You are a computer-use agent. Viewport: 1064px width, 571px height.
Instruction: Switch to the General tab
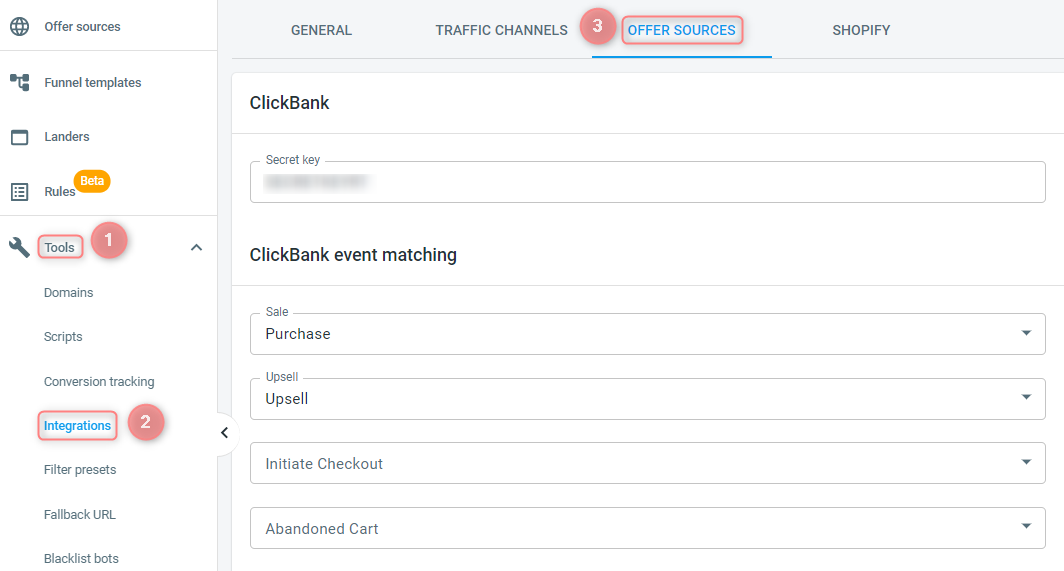pyautogui.click(x=322, y=30)
